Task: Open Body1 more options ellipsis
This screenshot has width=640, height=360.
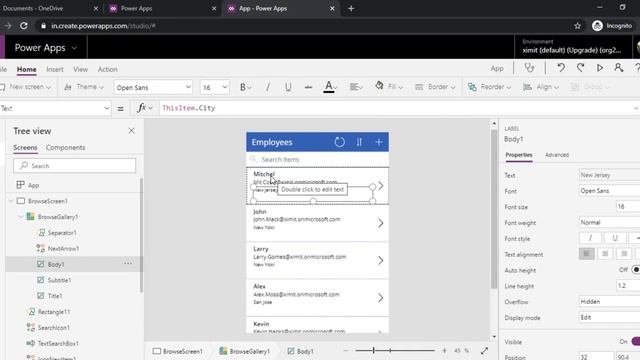Action: coord(128,264)
